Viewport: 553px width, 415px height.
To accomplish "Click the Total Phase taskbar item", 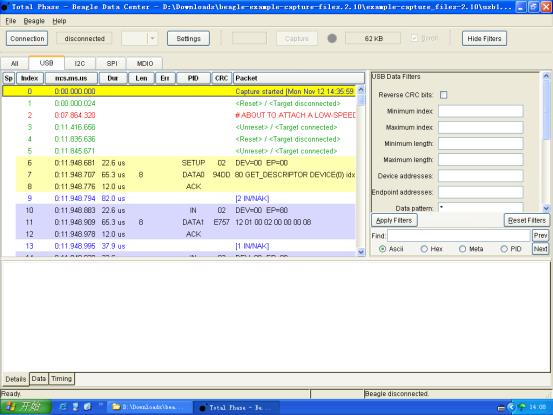I will 236,408.
